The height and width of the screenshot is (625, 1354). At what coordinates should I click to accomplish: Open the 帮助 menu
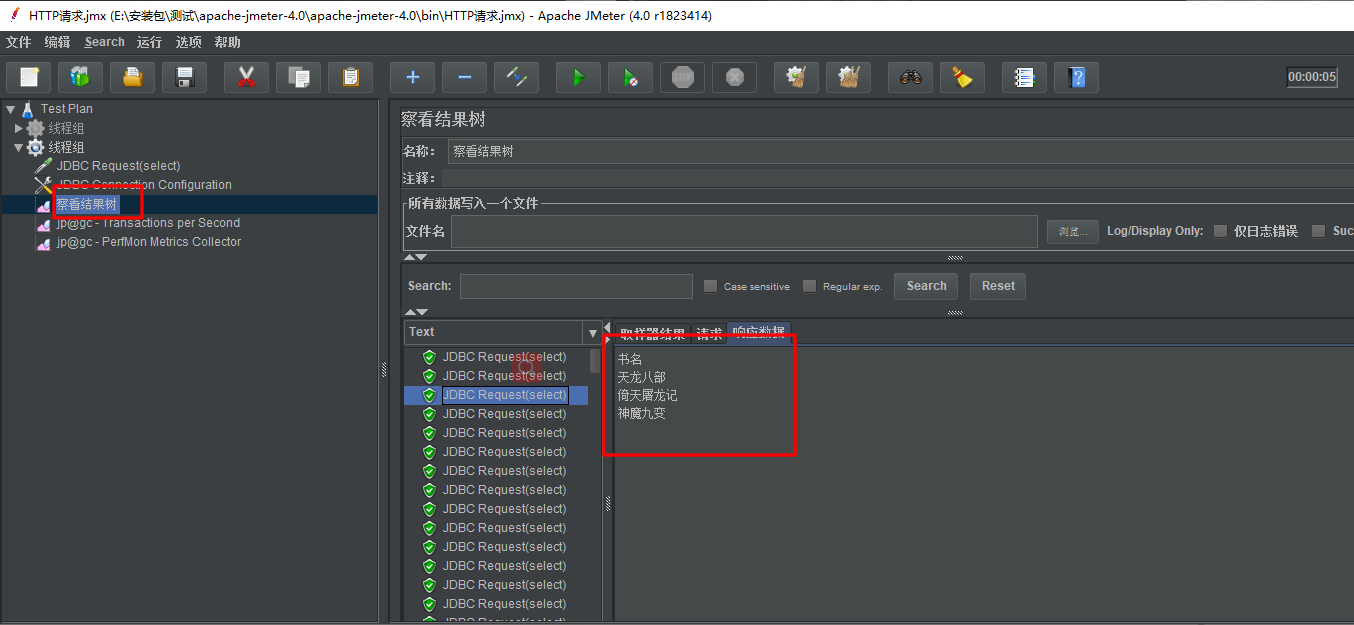point(228,42)
